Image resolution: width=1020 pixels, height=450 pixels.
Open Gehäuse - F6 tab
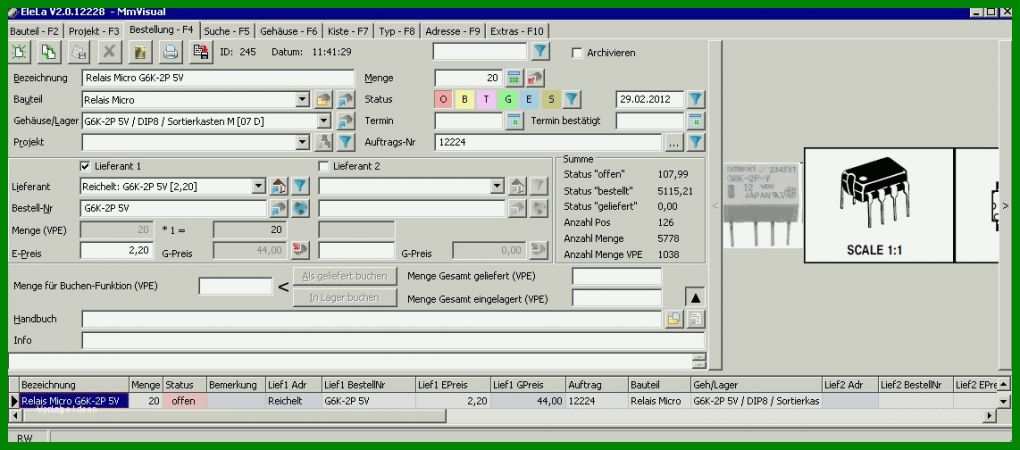(x=289, y=31)
